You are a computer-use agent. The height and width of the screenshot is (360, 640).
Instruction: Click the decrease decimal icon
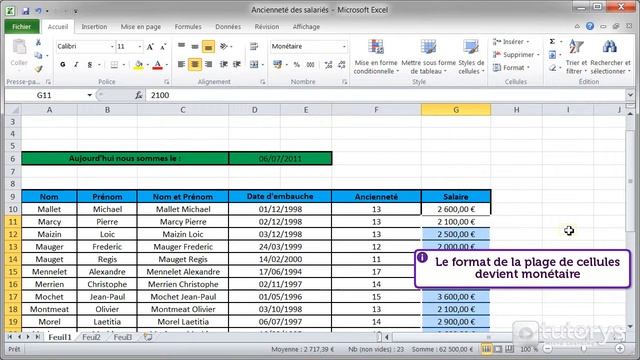342,64
